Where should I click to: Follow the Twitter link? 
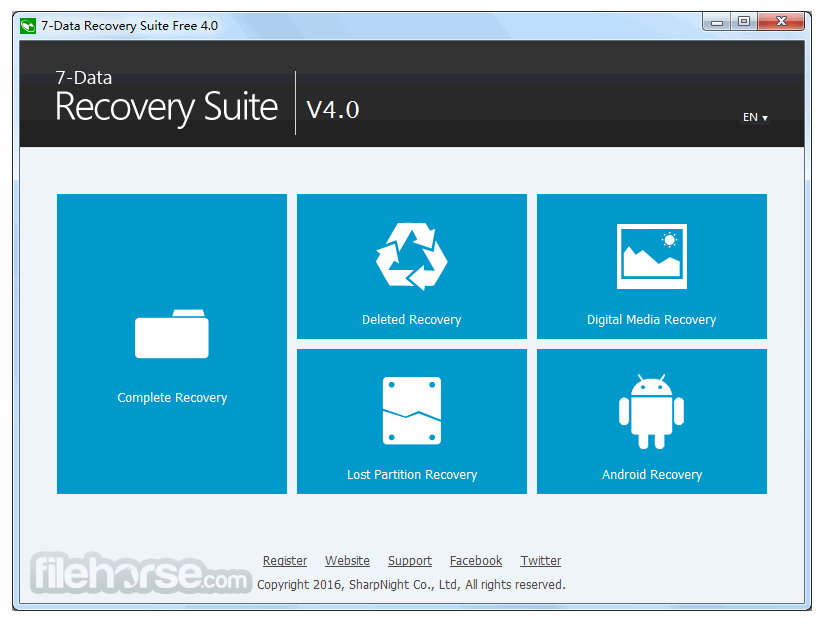(x=541, y=561)
